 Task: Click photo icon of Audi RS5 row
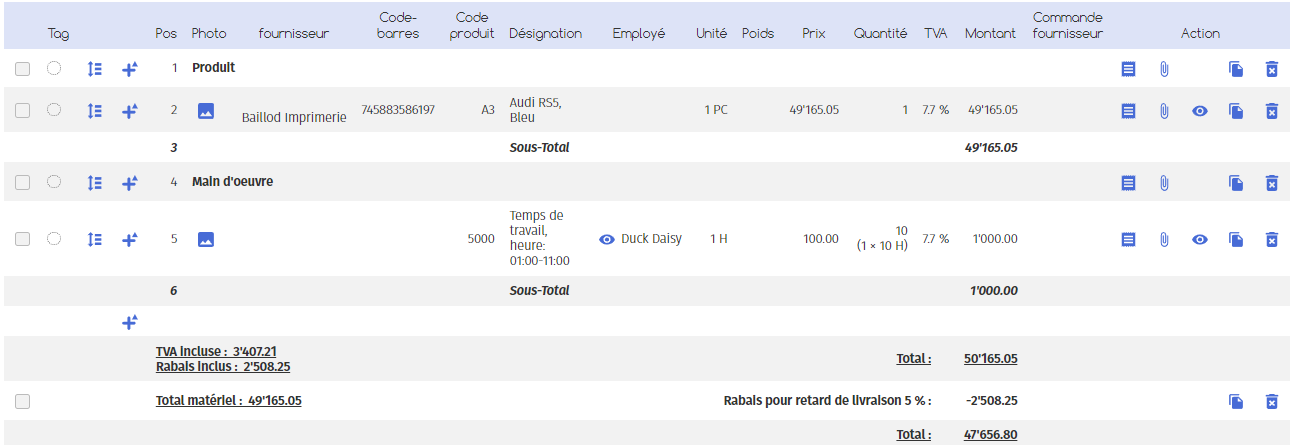coord(205,111)
